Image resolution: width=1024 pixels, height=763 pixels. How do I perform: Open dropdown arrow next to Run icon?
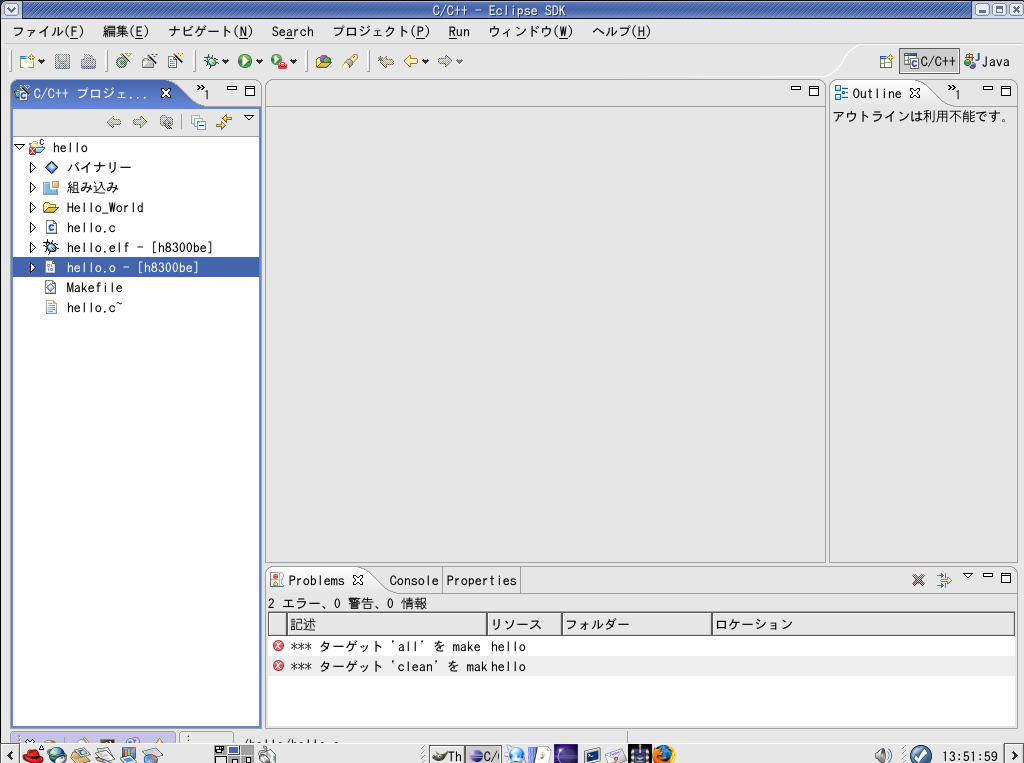pyautogui.click(x=259, y=62)
